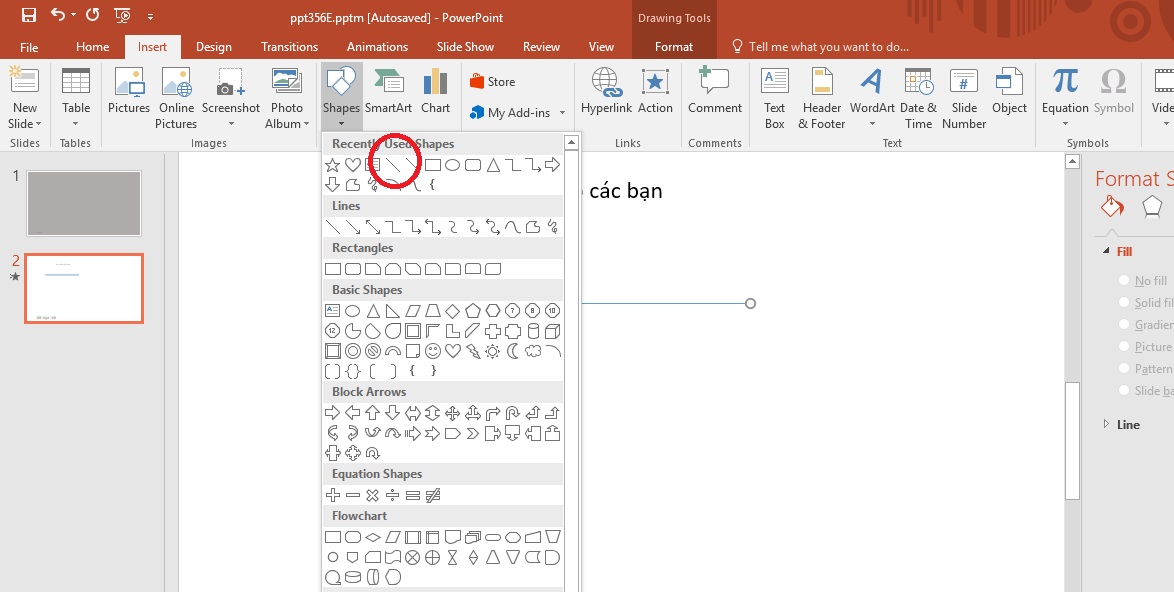This screenshot has height=592, width=1174.
Task: Click the shapes gallery scroll up arrow
Action: click(x=571, y=142)
